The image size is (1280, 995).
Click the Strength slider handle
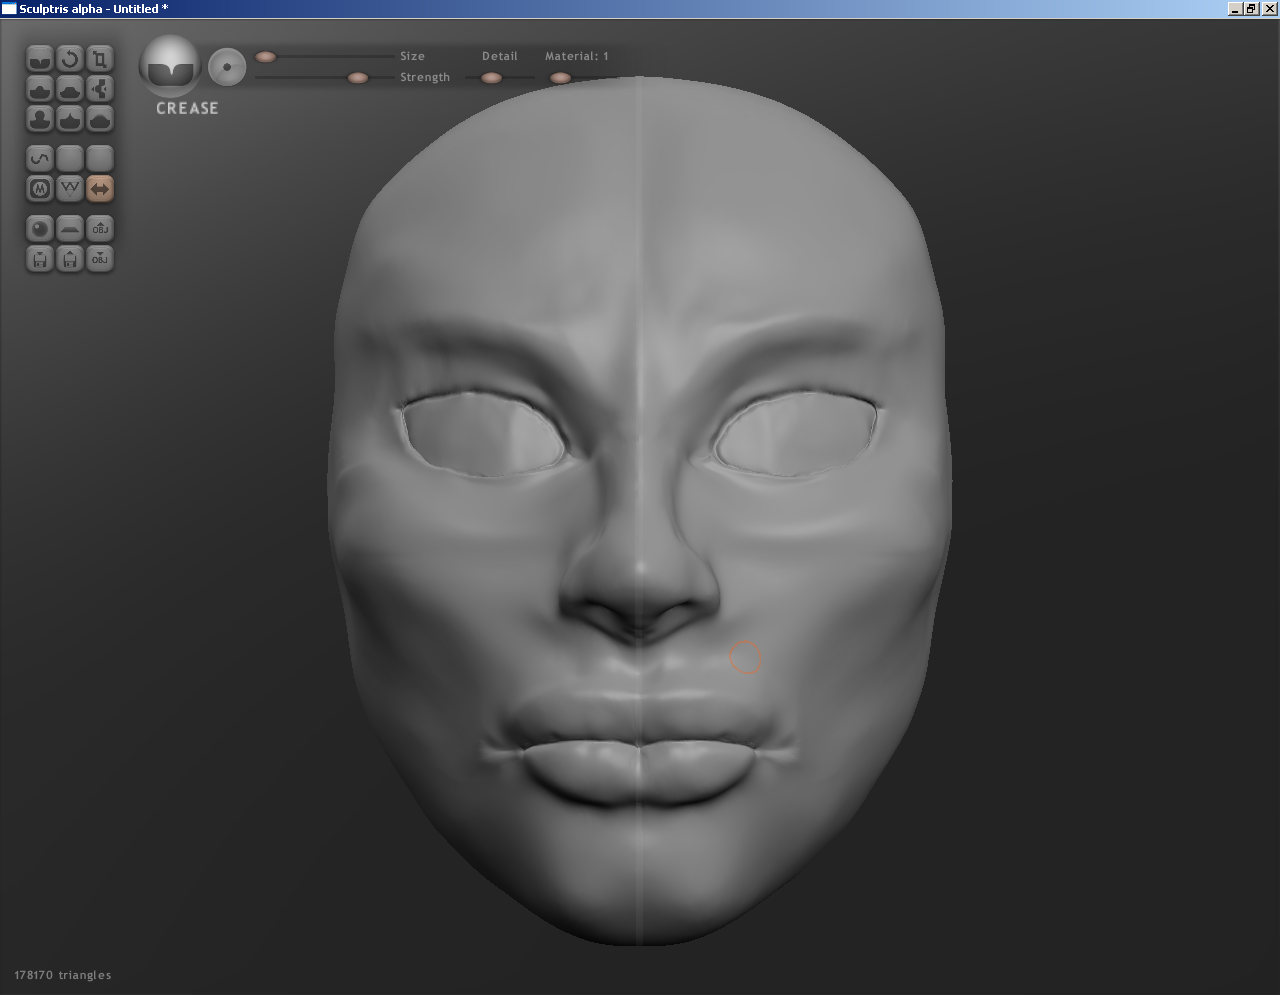tap(357, 78)
